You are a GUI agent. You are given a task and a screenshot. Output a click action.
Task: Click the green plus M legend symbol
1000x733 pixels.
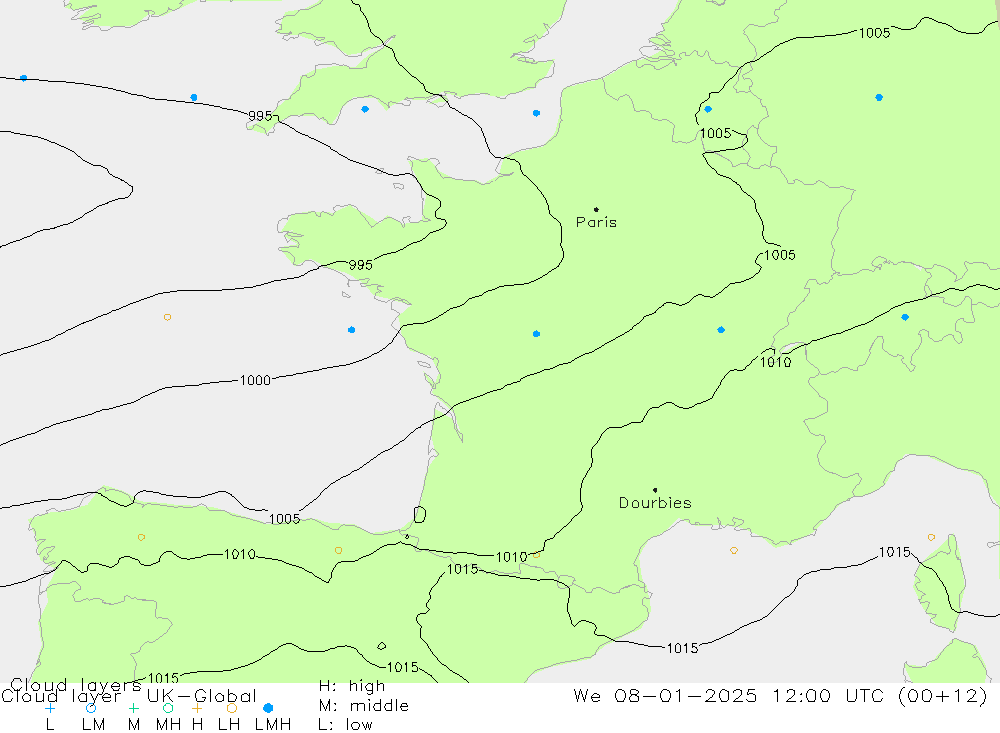click(x=133, y=708)
